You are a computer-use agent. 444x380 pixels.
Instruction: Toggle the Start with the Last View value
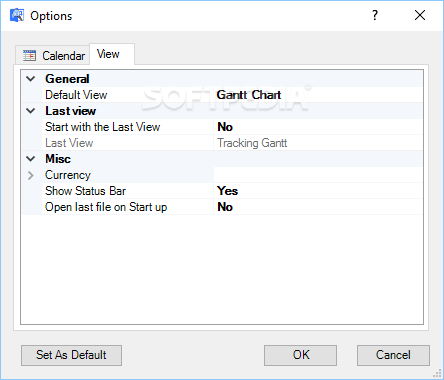pos(318,127)
